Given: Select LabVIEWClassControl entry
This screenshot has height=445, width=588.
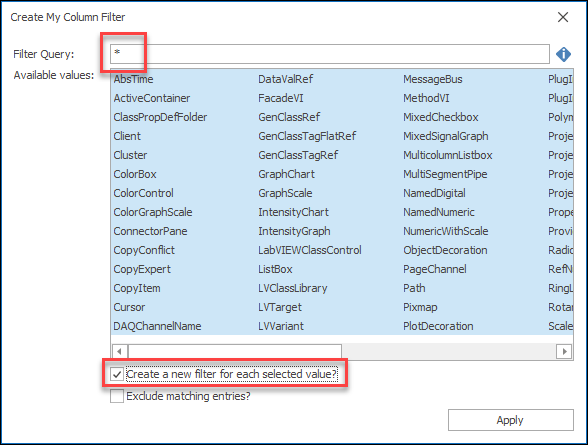Looking at the screenshot, I should [x=310, y=250].
